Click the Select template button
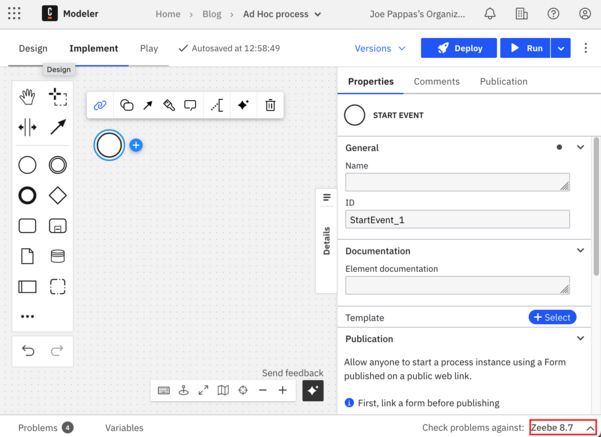 (552, 317)
